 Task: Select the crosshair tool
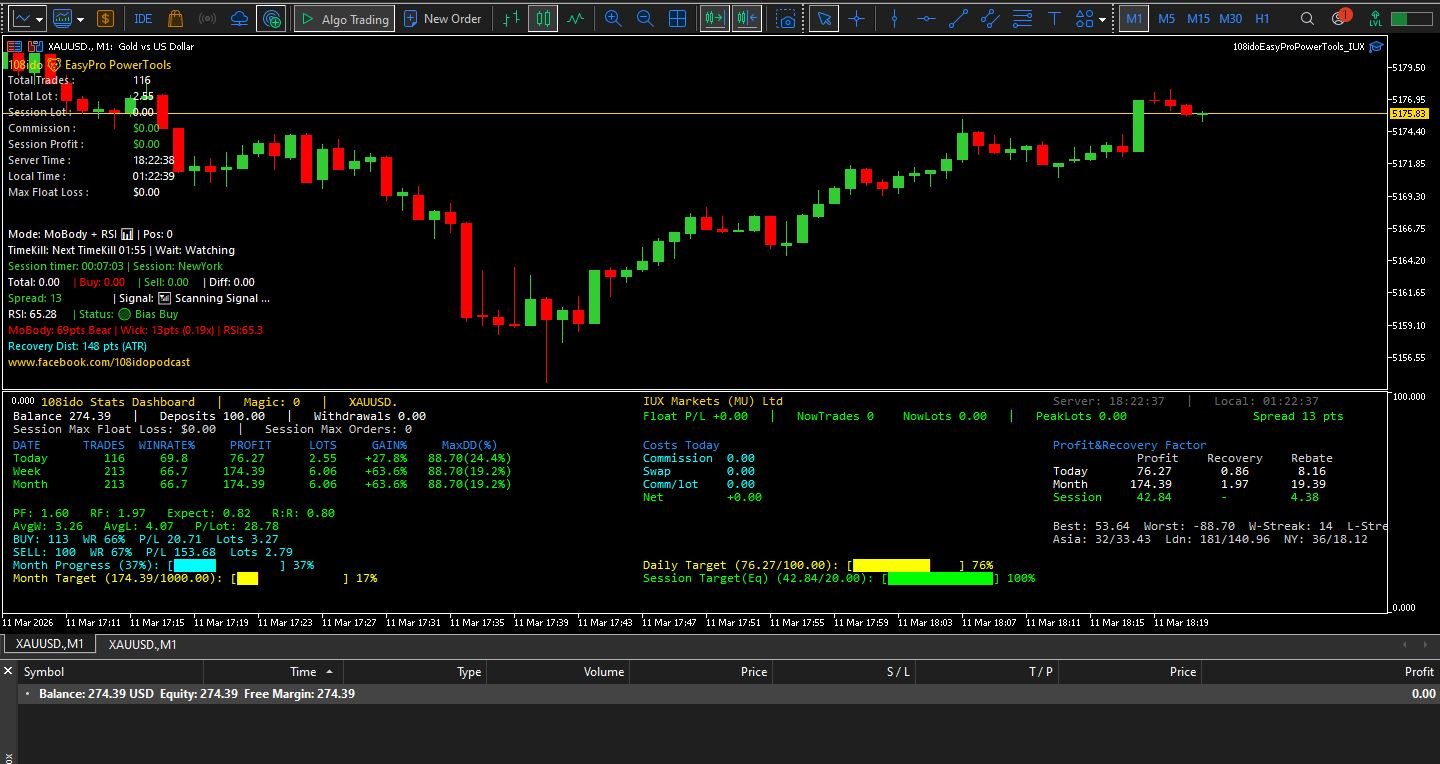tap(856, 18)
